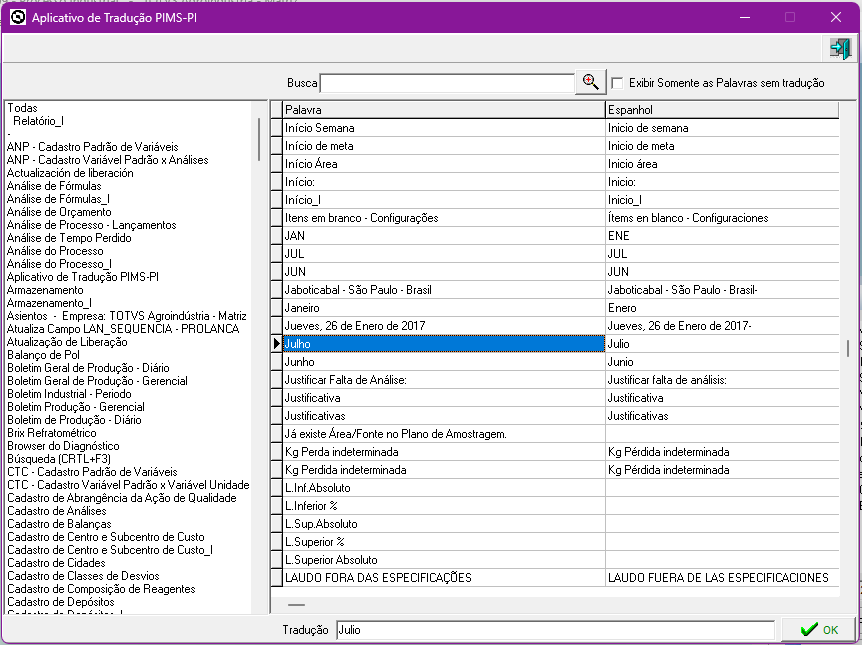Click the Busca search input field
Viewport: 862px width, 645px height.
(447, 83)
